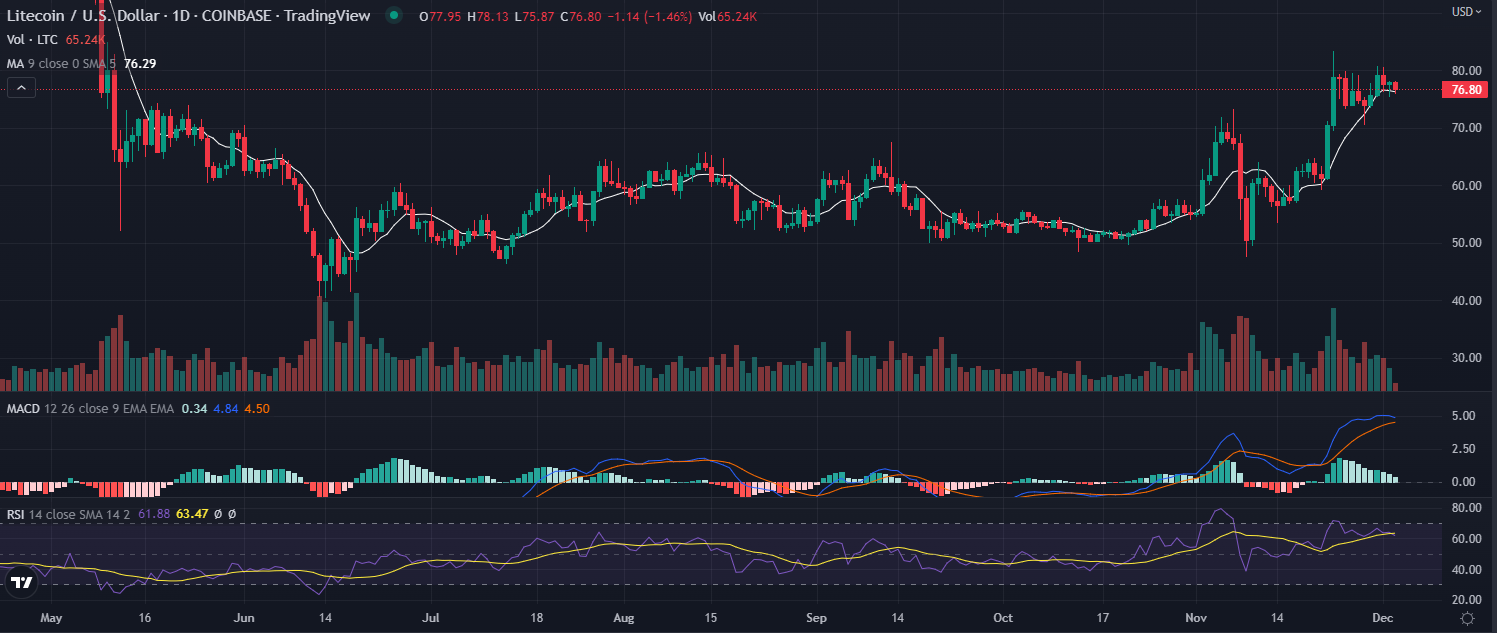
Task: Open the USD currency dropdown
Action: [1465, 12]
